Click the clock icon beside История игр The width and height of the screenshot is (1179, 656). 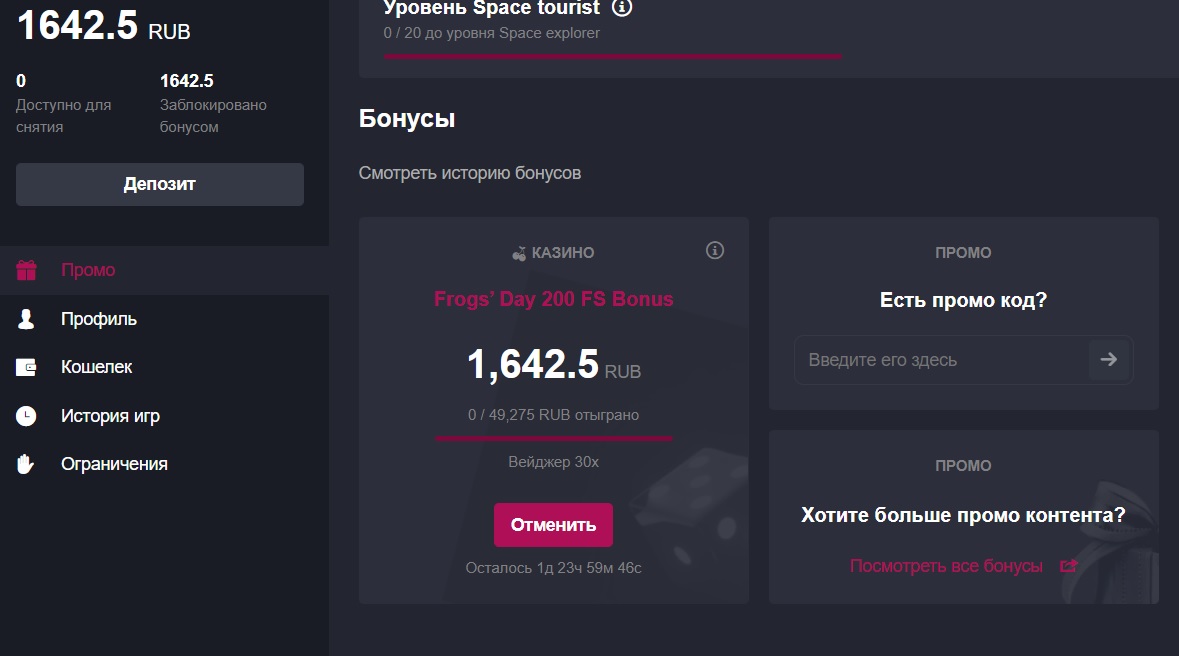point(26,415)
